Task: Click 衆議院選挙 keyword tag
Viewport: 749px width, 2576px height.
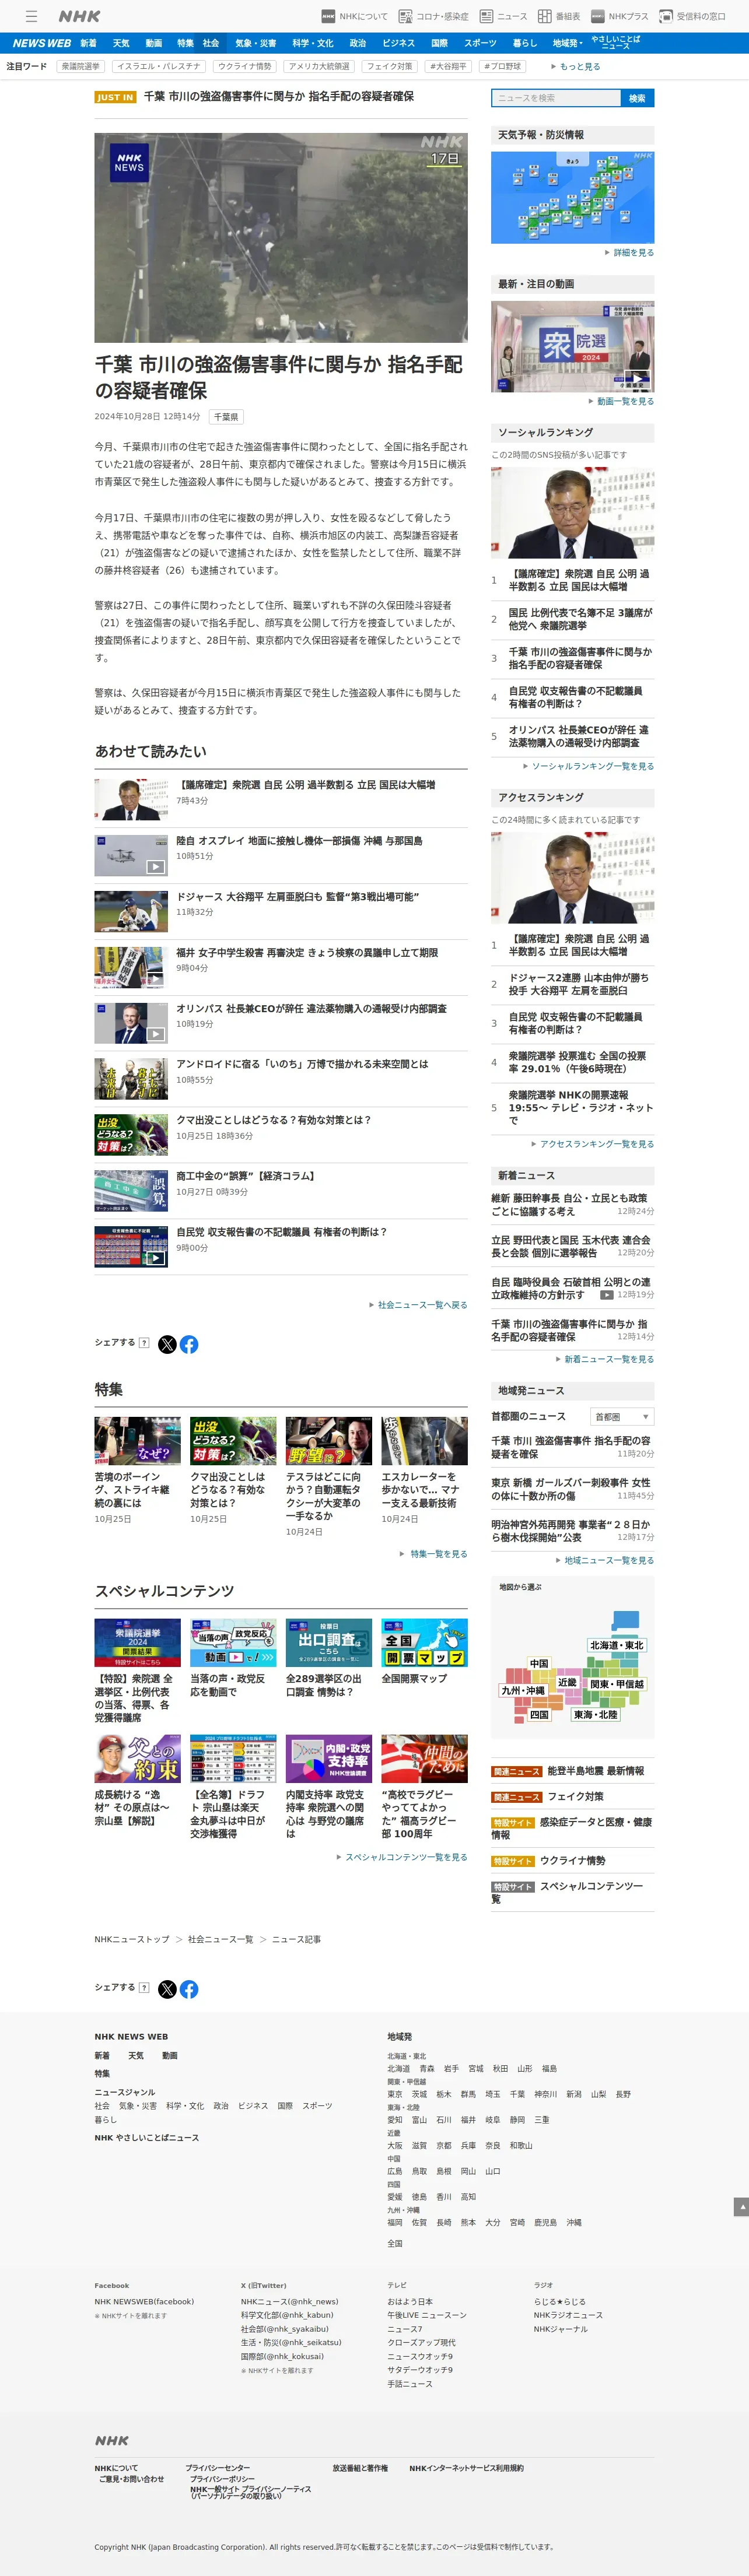Action: 81,66
